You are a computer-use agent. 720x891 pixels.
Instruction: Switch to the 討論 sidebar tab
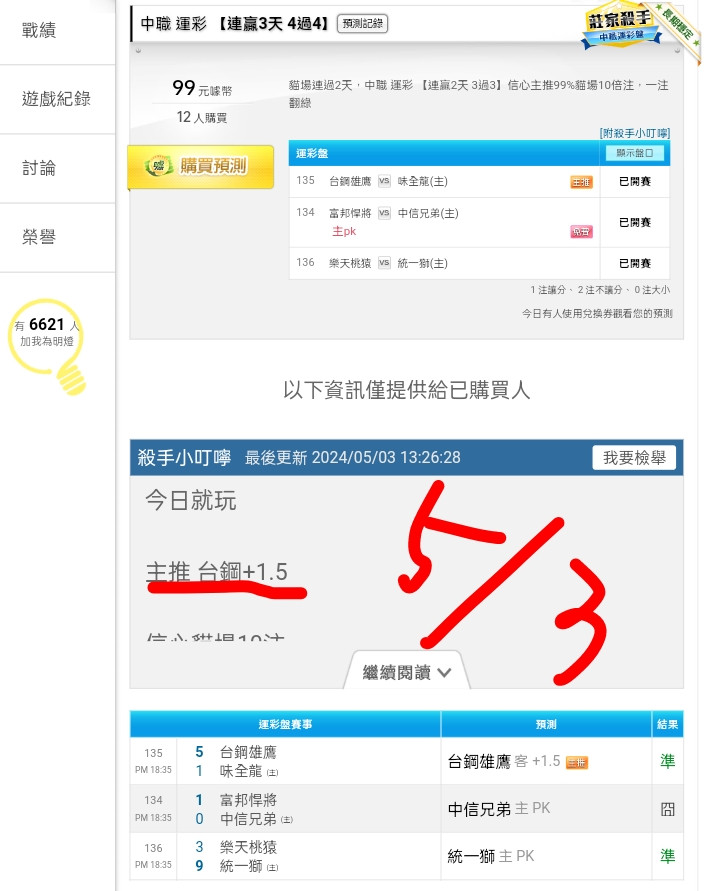pos(39,168)
